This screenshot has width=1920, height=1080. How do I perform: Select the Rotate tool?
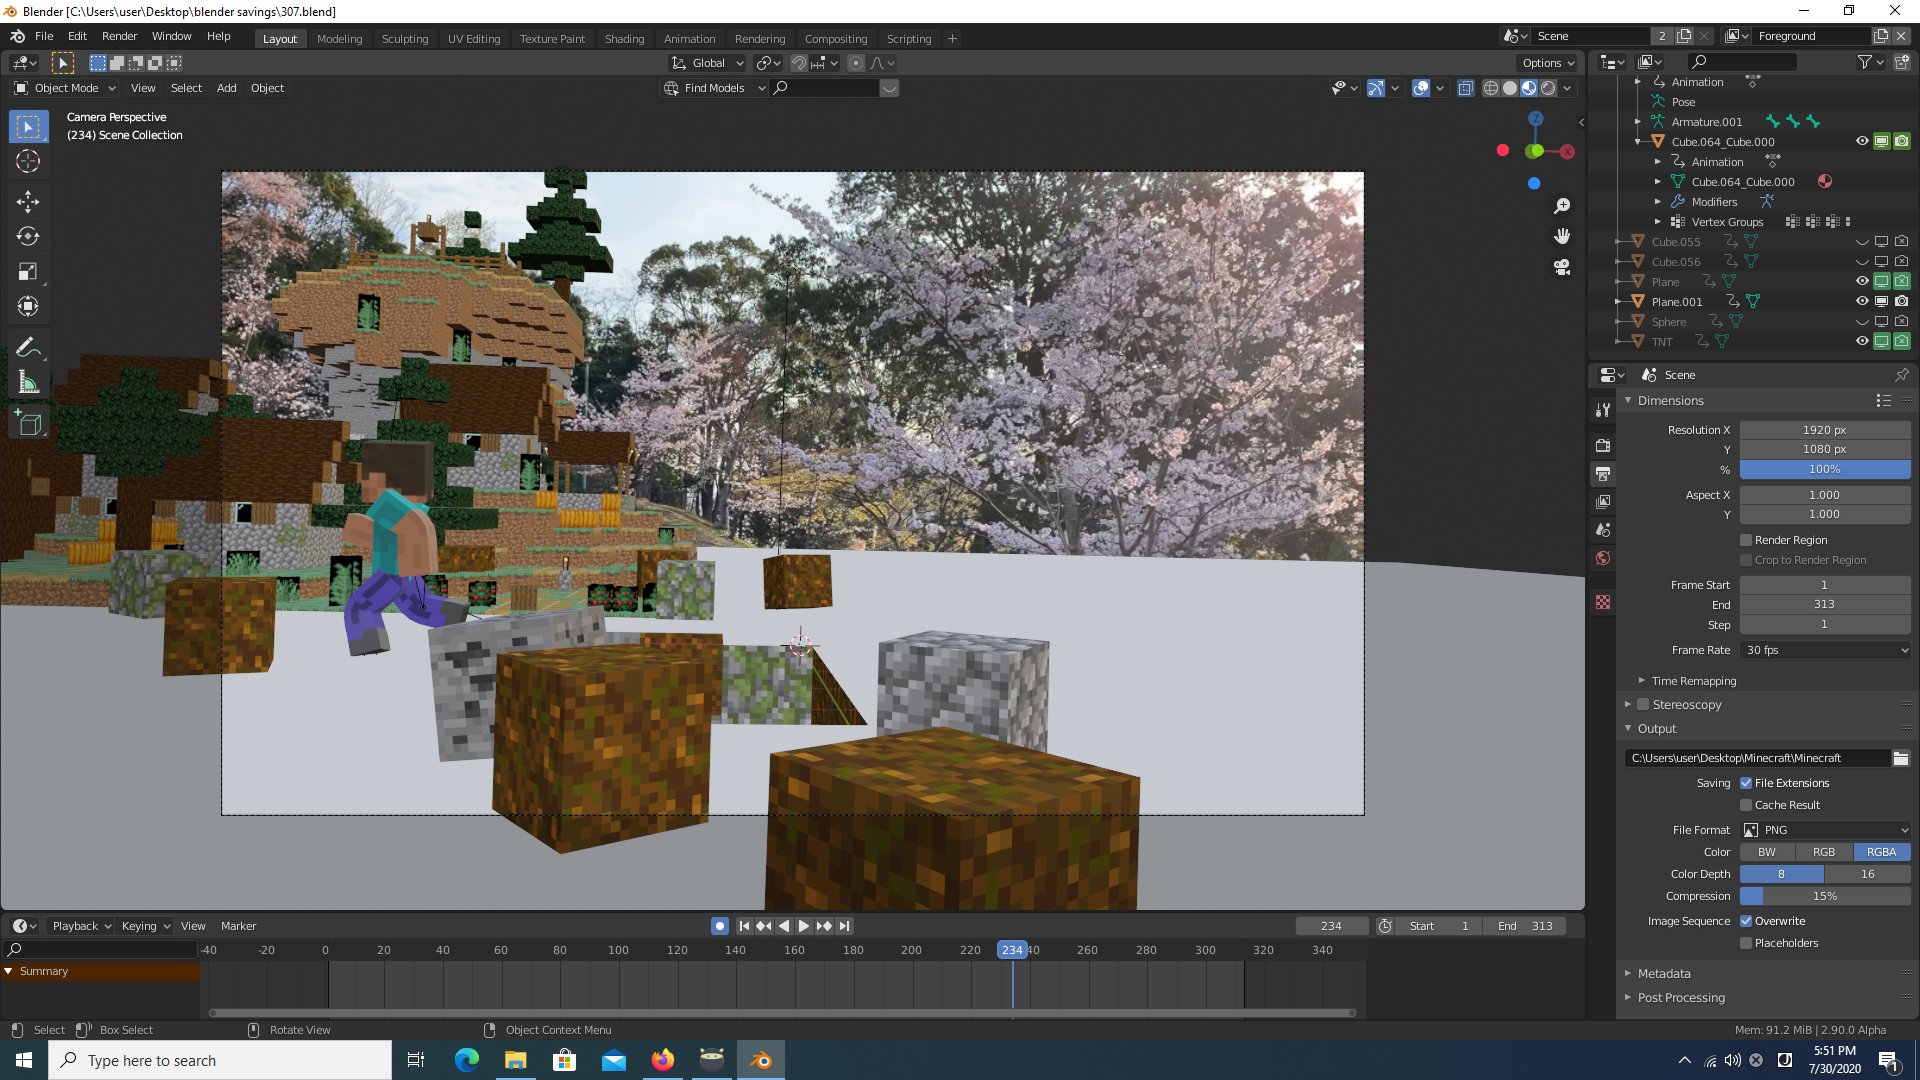(28, 236)
